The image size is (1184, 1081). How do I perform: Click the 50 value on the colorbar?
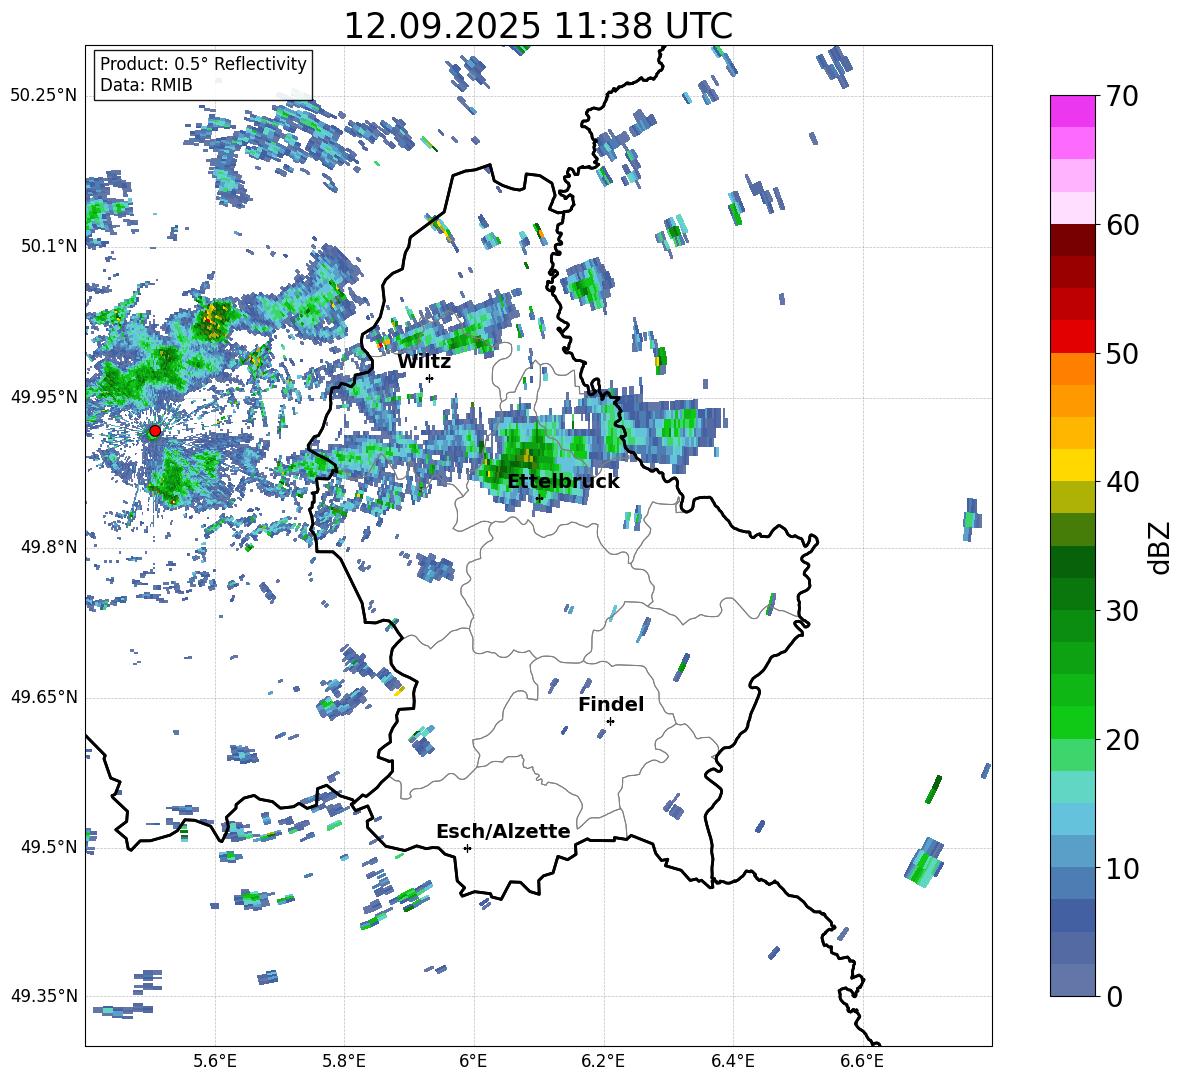(1121, 354)
